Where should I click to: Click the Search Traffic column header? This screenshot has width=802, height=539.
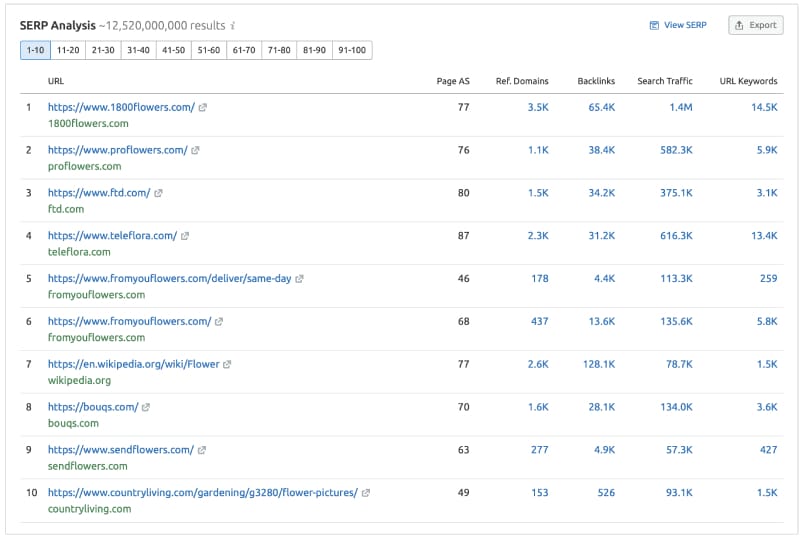[665, 81]
